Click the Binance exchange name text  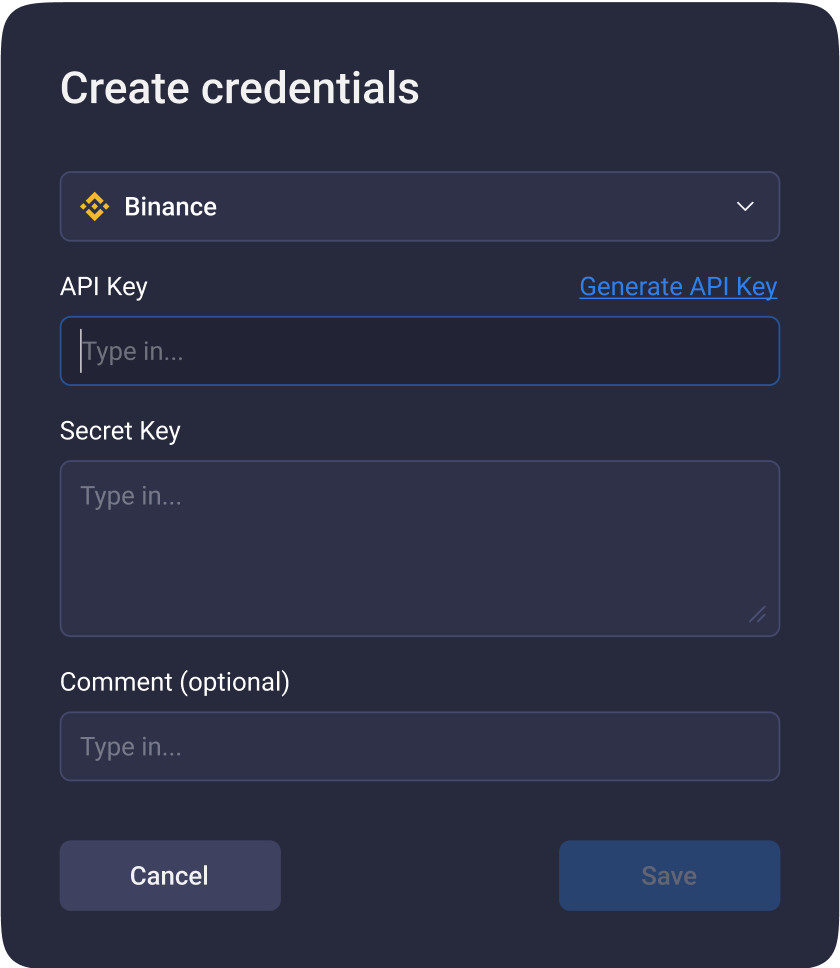click(170, 207)
